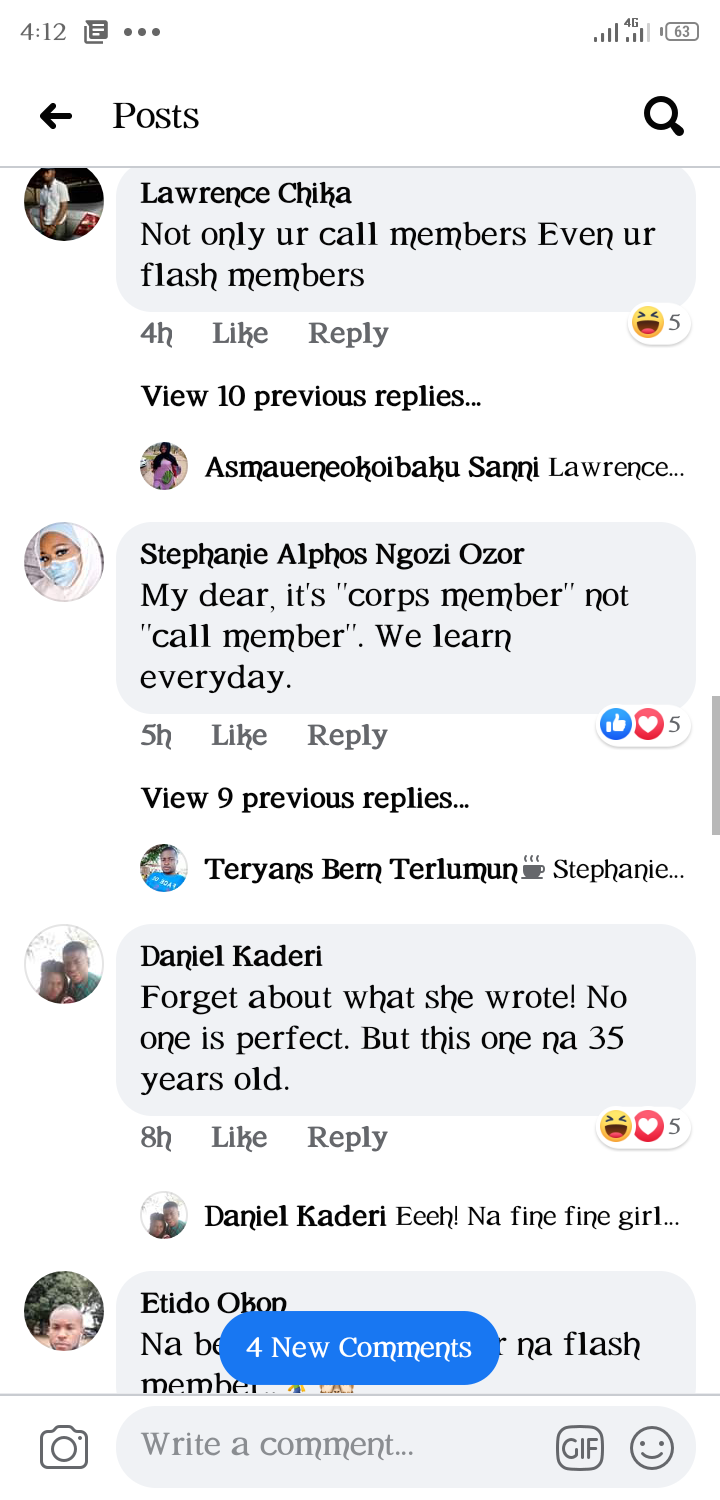Screen dimensions: 720x1500
Task: View reactions on Lawrence Chika's comment
Action: 659,323
